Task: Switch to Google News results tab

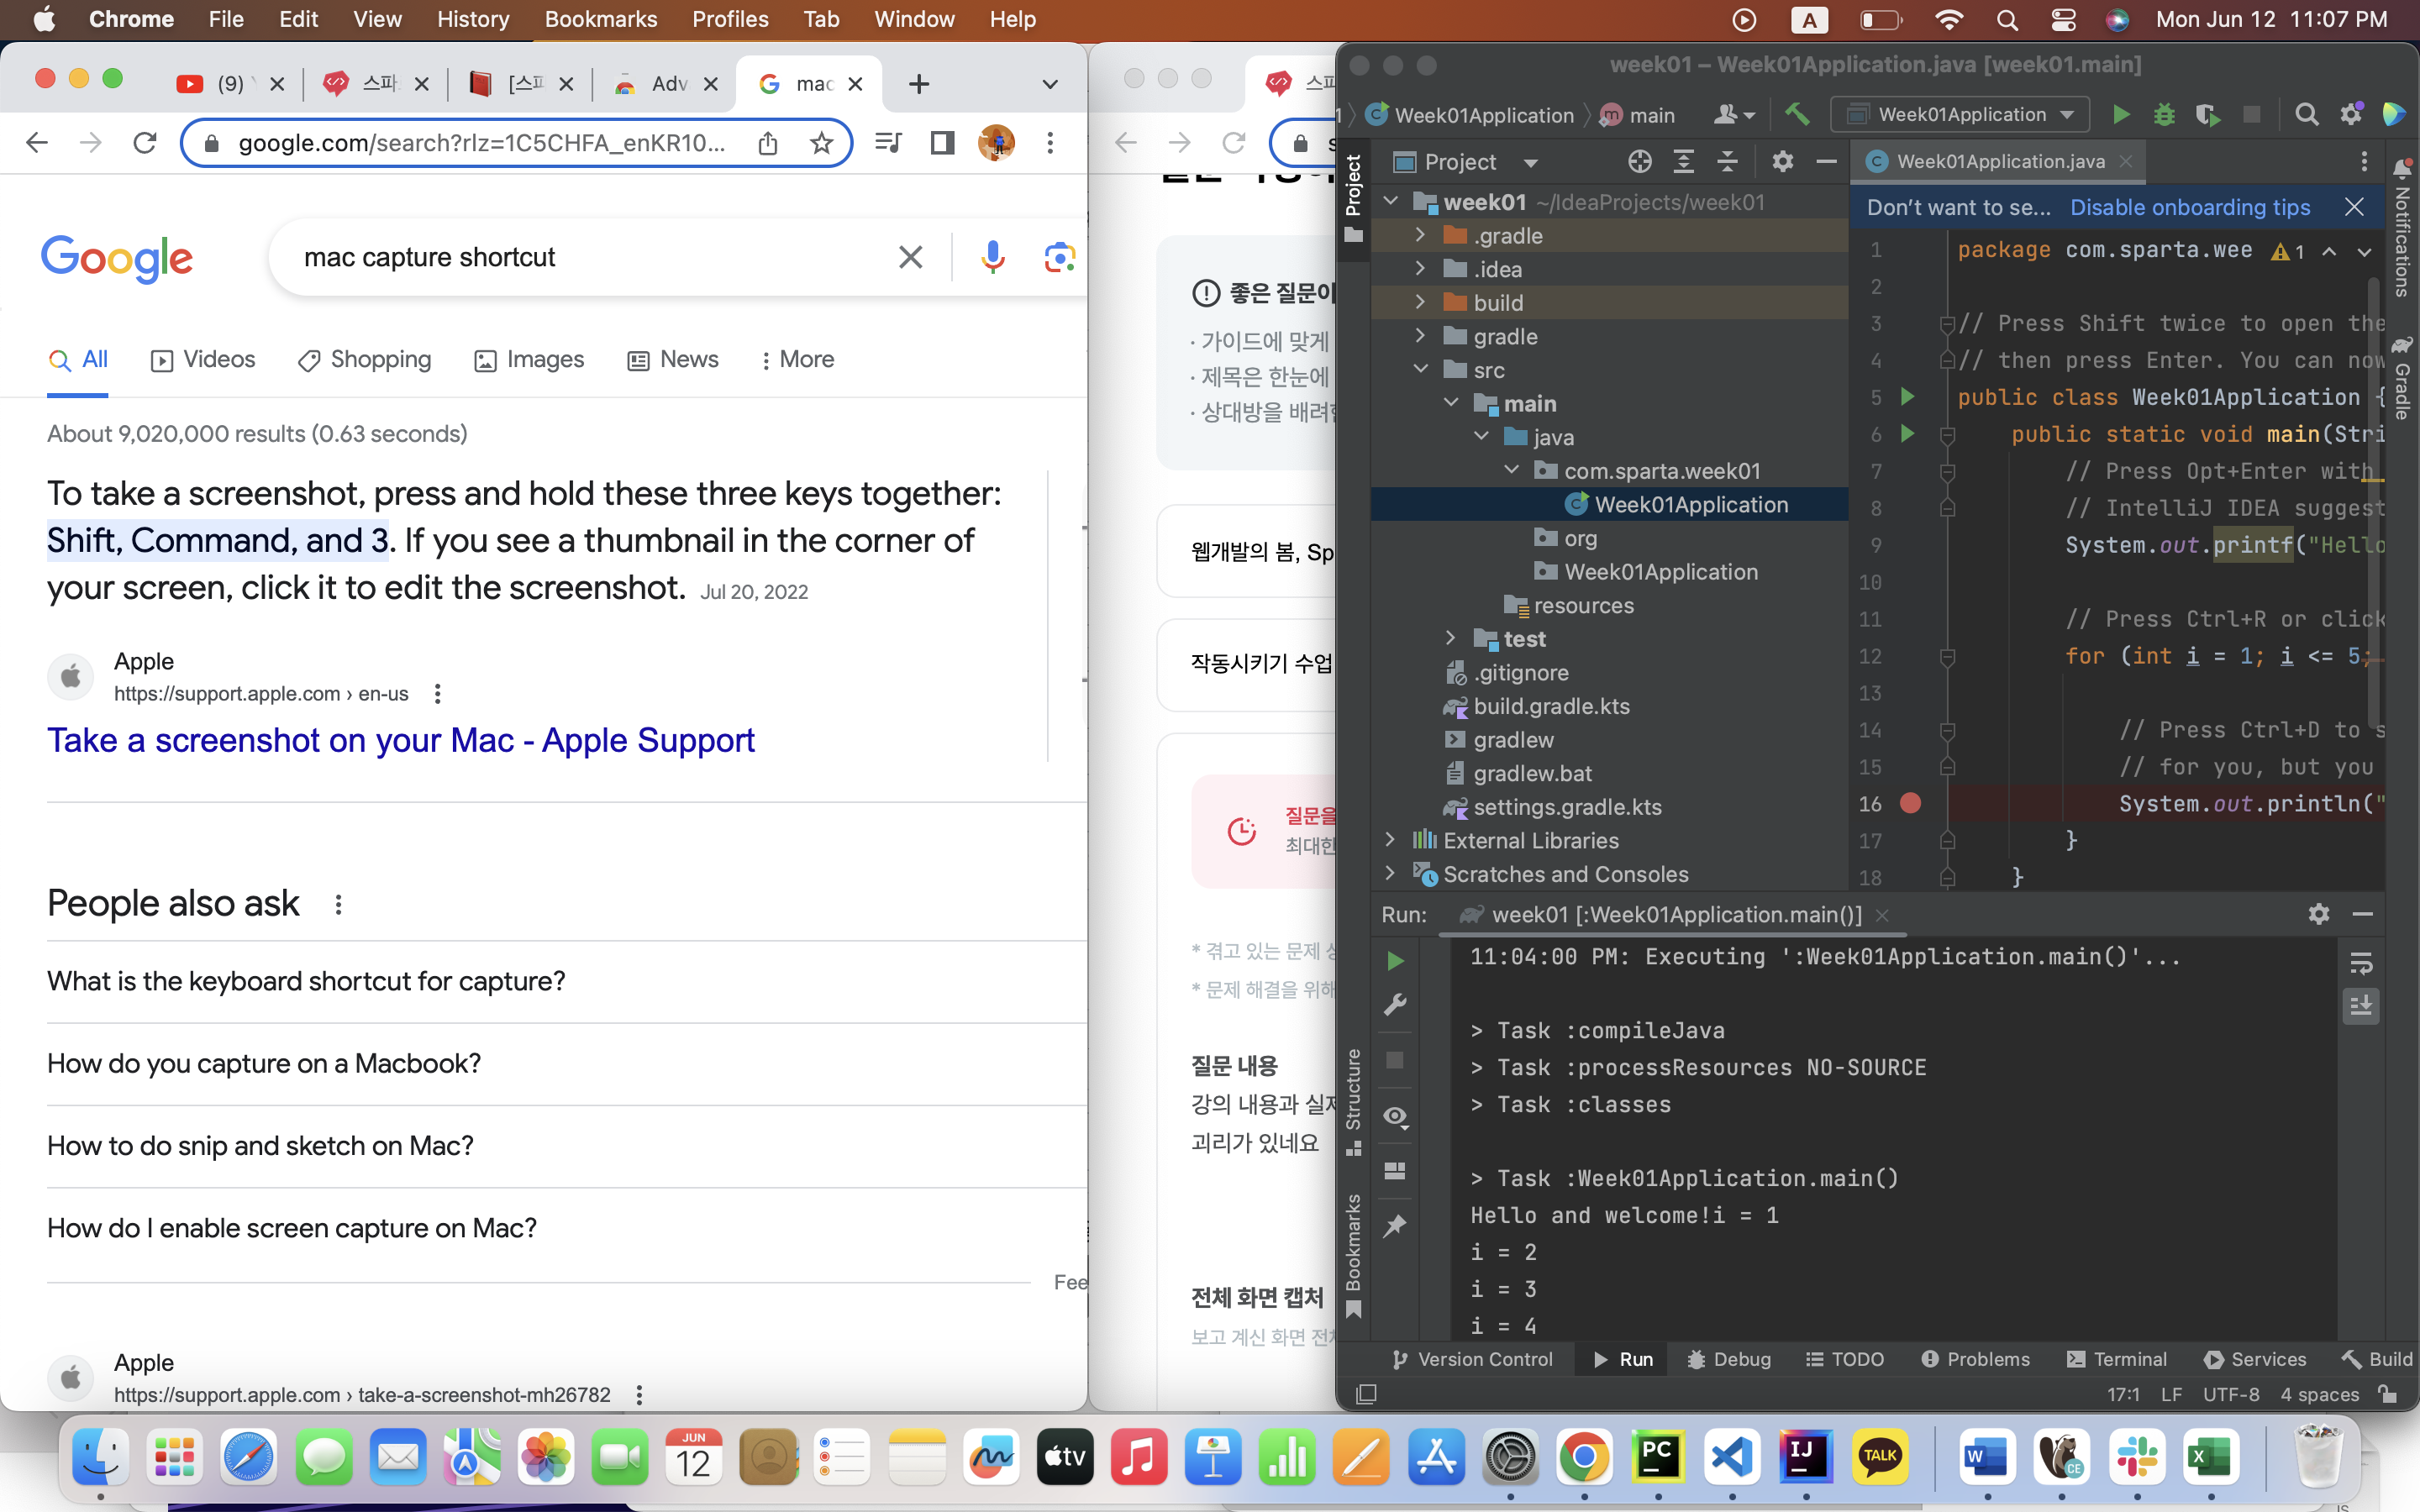Action: (x=672, y=359)
